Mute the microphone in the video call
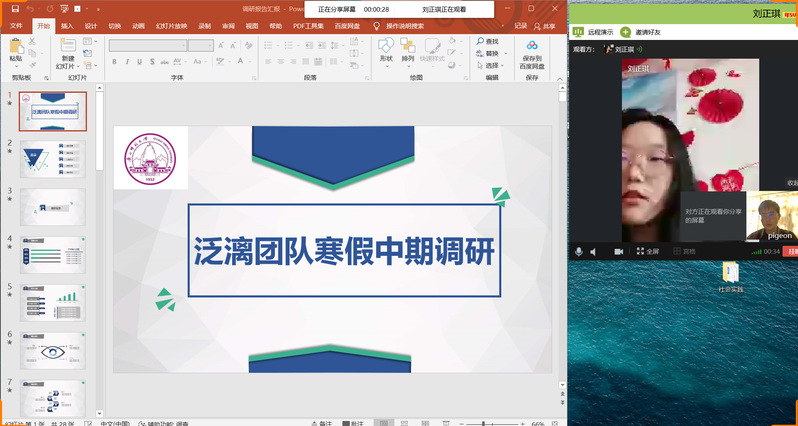 pos(579,251)
